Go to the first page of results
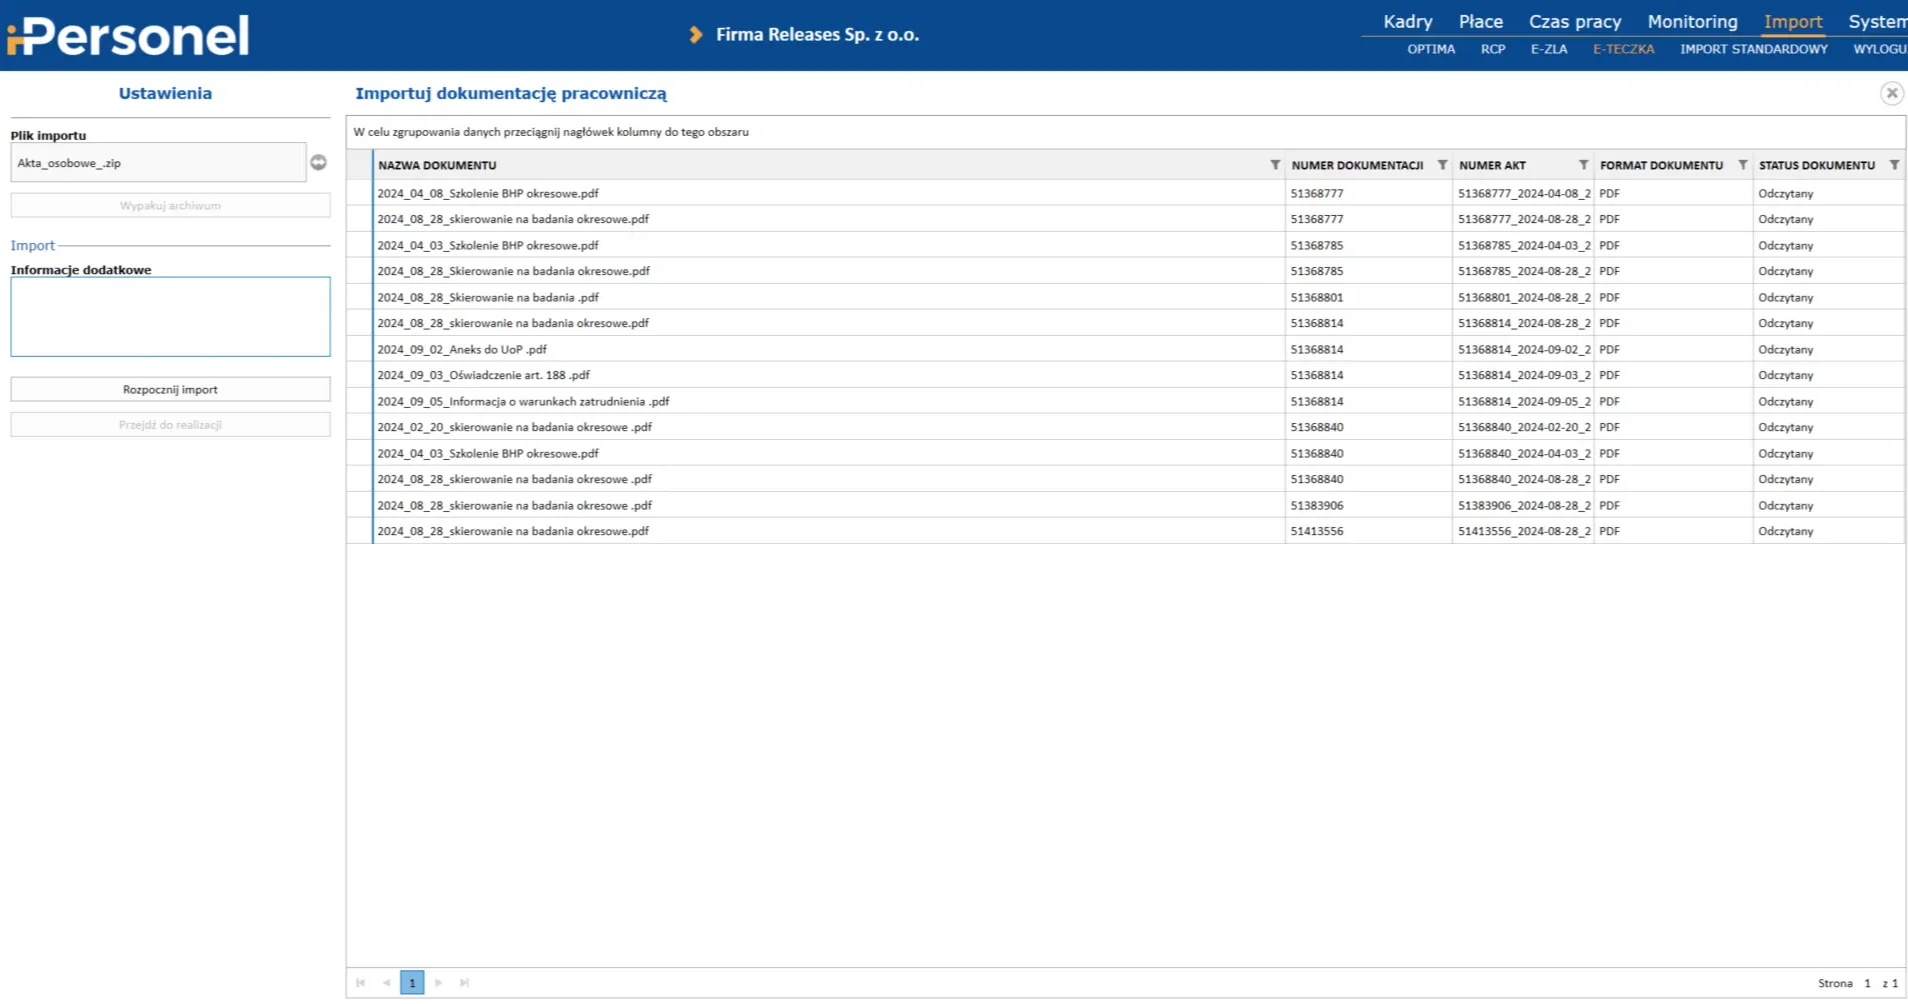Viewport: 1908px width, 1004px height. [360, 983]
